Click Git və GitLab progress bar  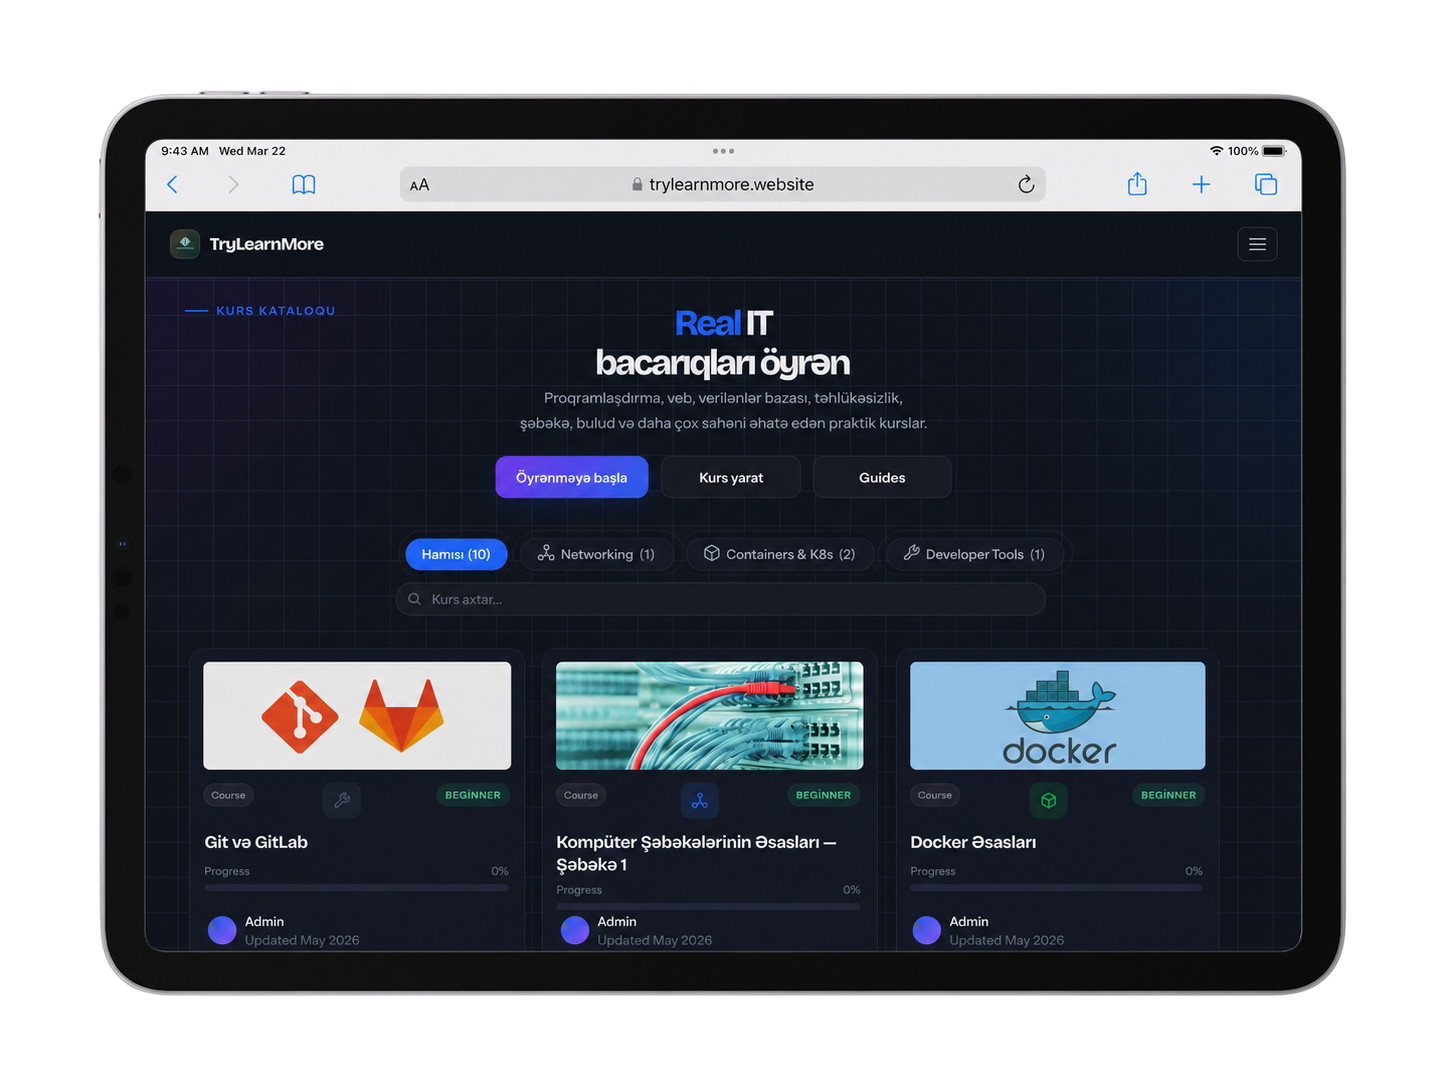[x=357, y=887]
